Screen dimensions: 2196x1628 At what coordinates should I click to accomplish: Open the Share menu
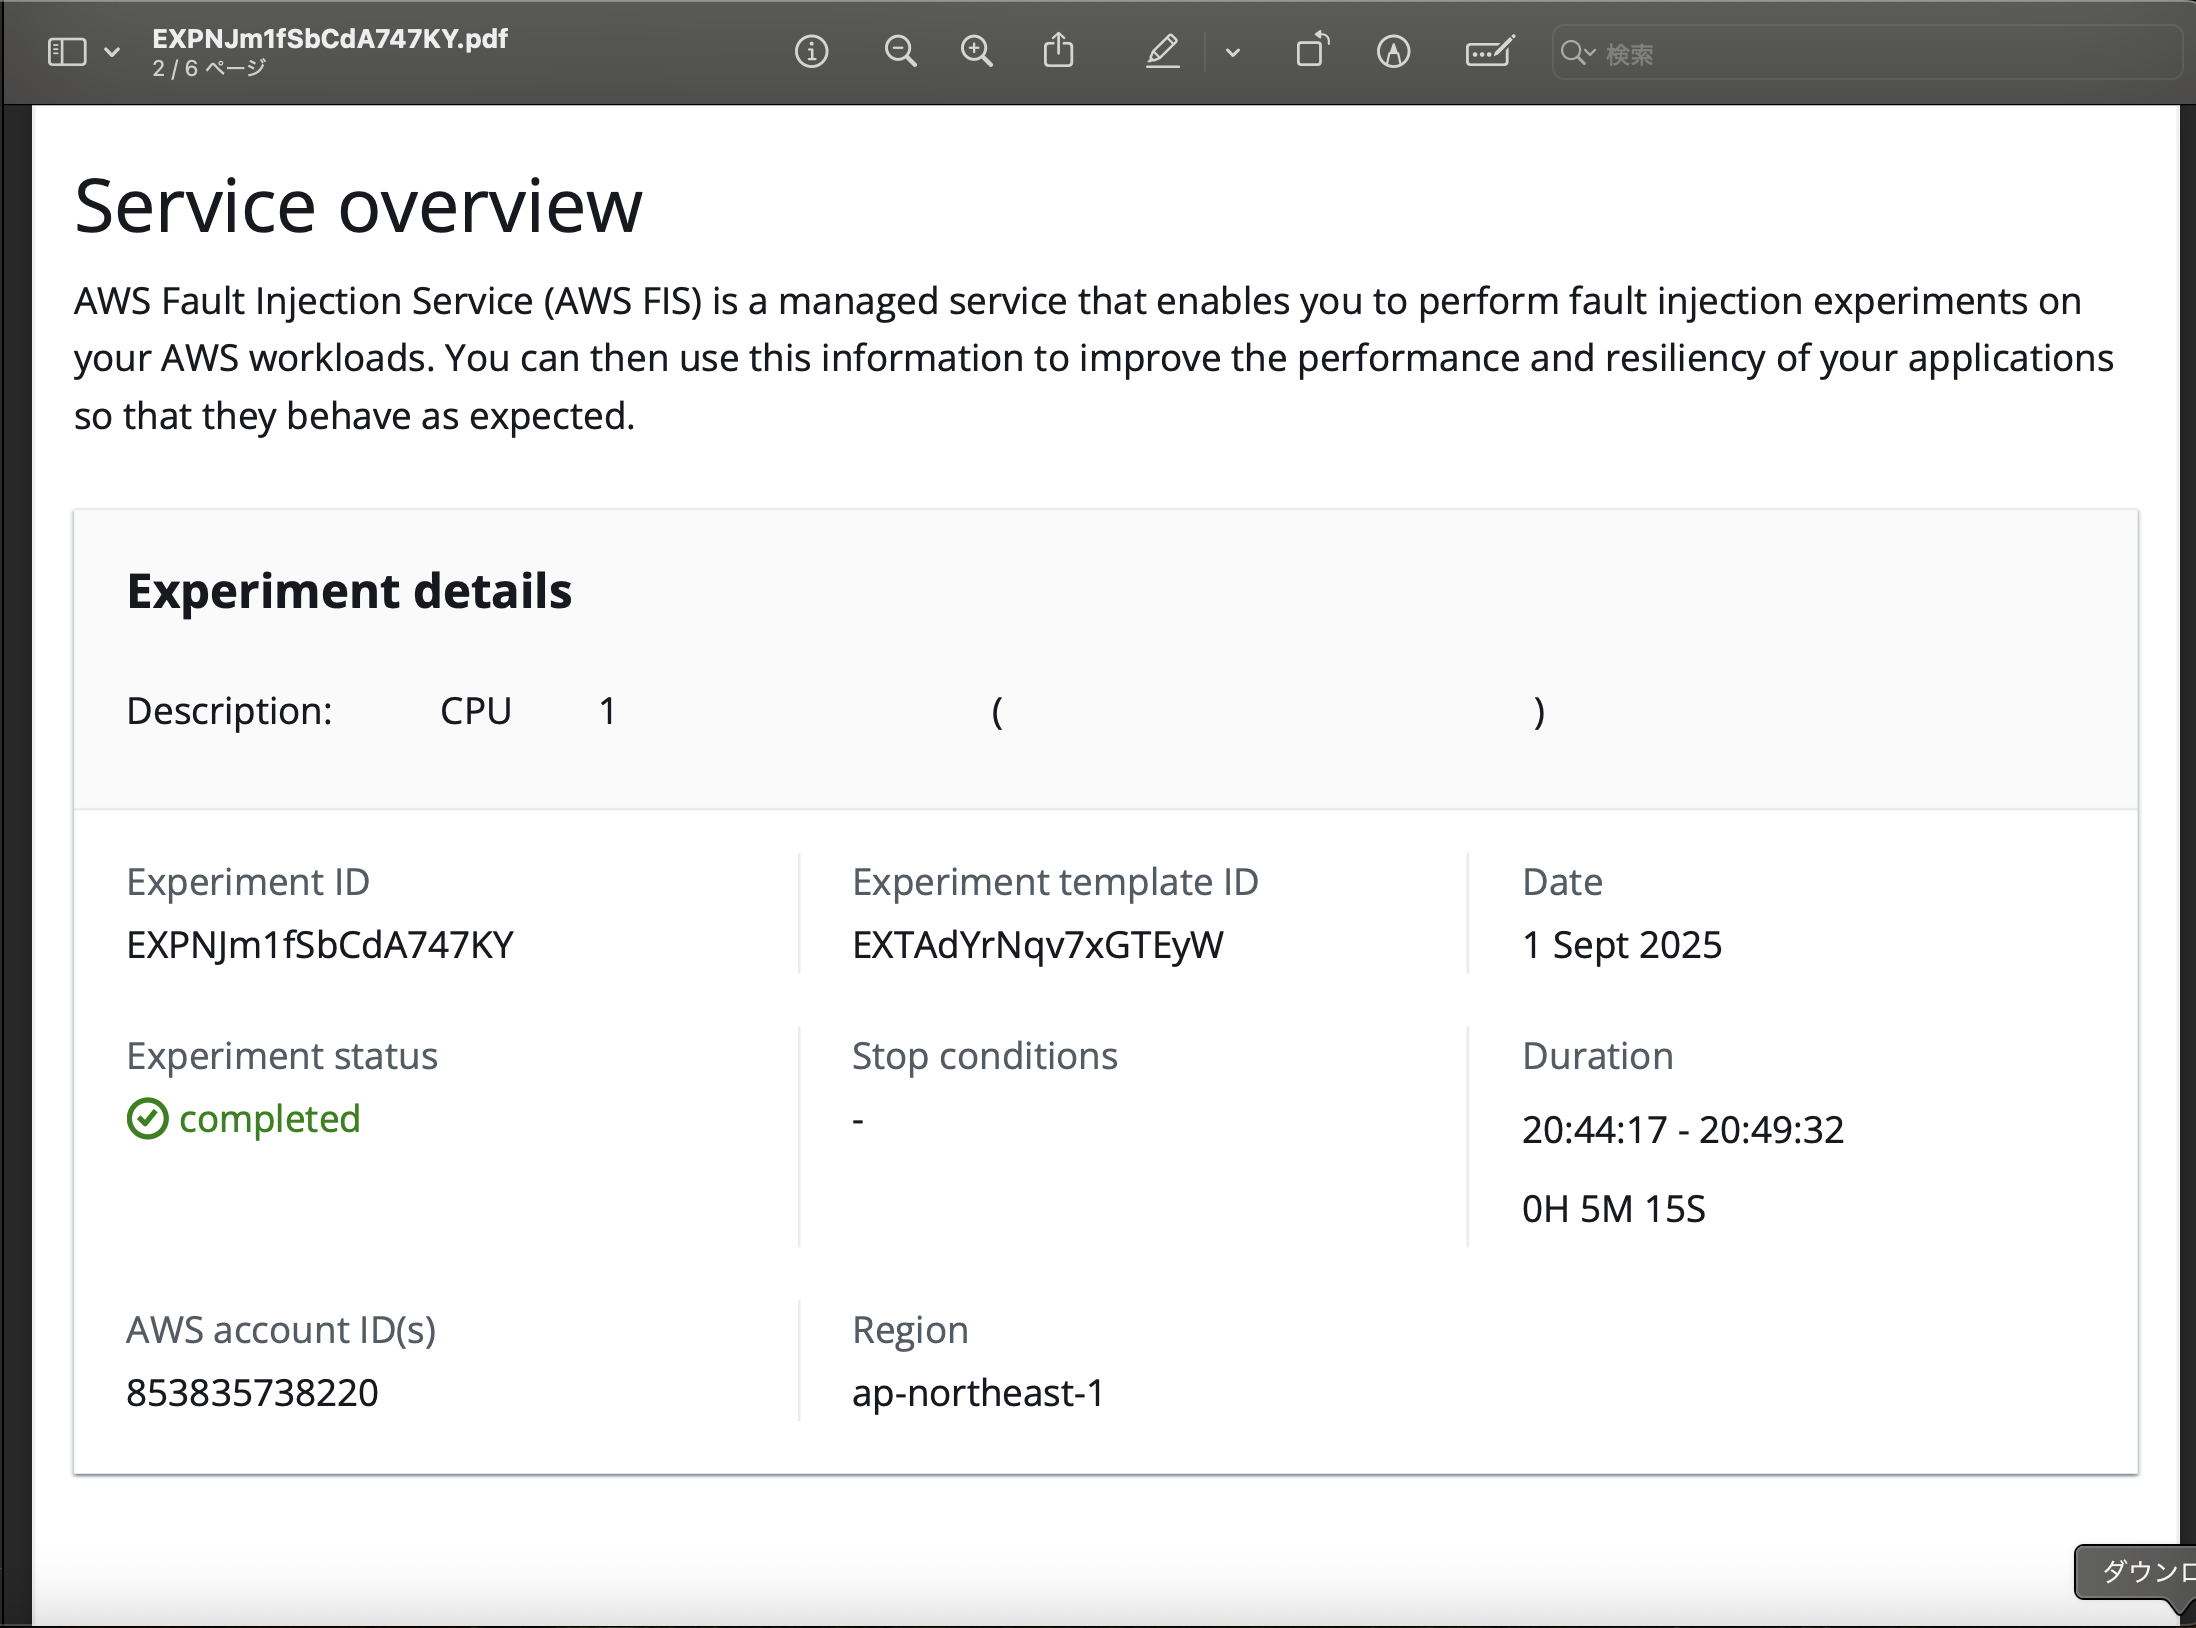pyautogui.click(x=1058, y=51)
